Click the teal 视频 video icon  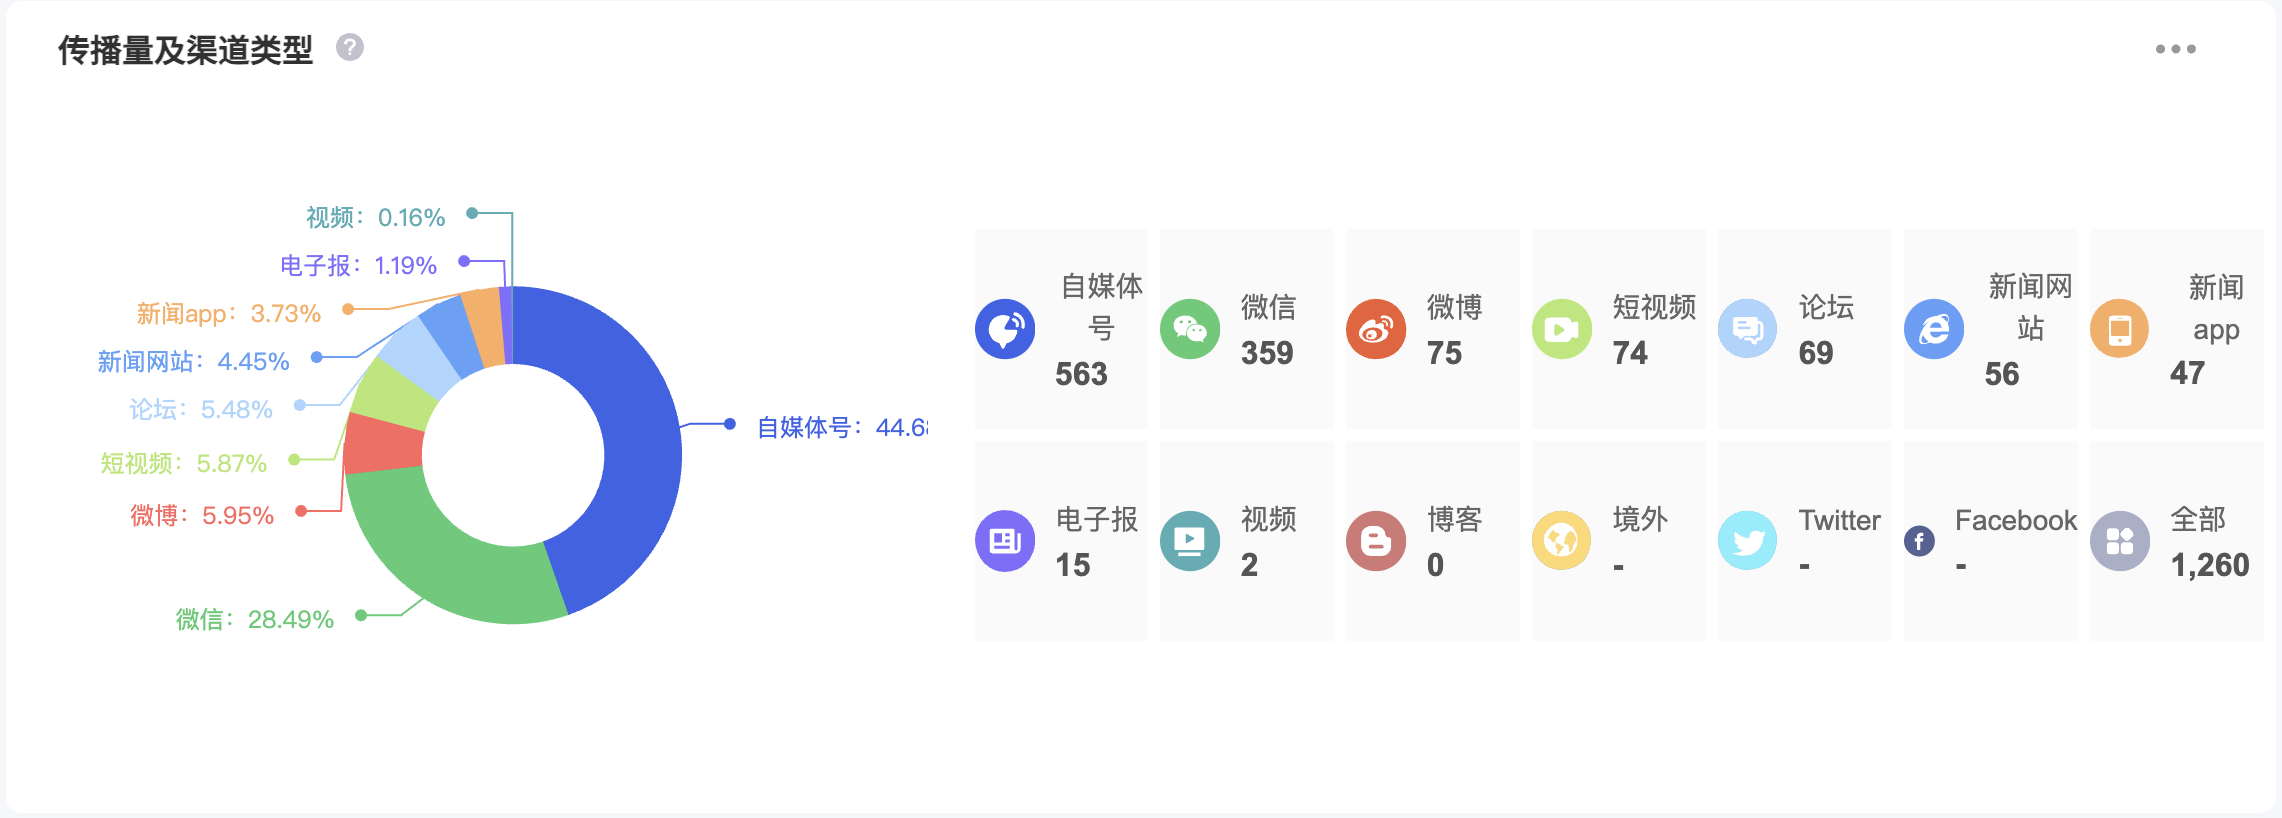(x=1190, y=541)
